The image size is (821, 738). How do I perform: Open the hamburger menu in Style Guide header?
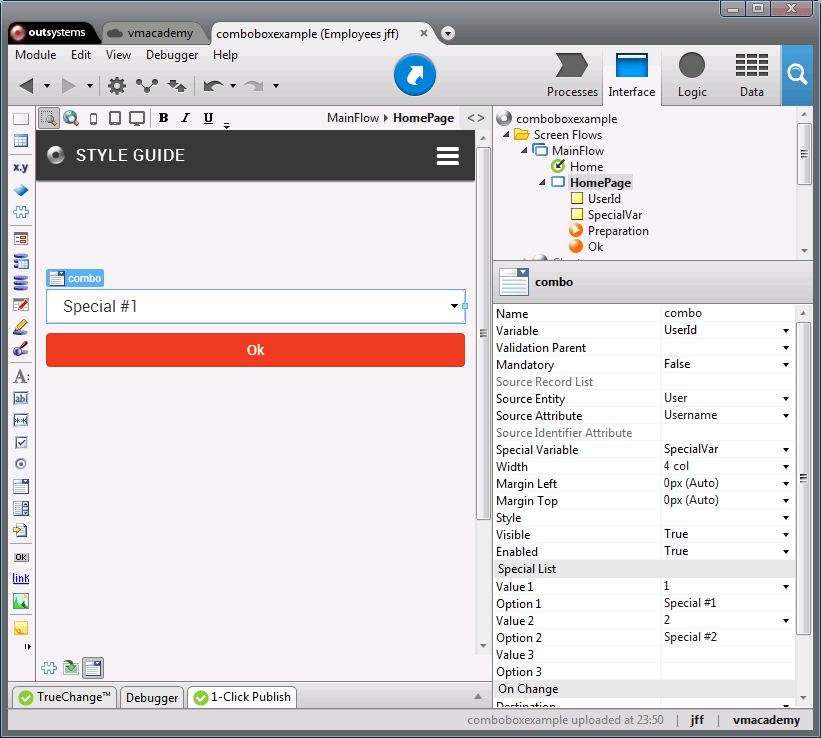tap(448, 156)
